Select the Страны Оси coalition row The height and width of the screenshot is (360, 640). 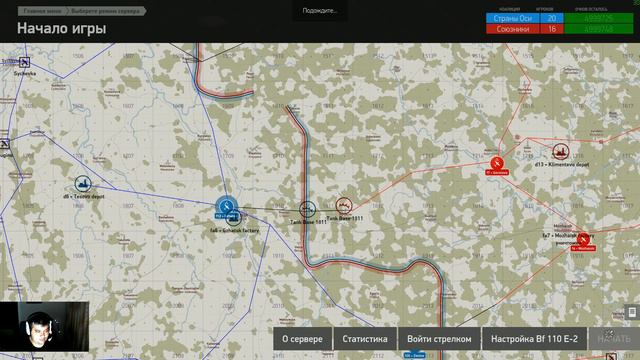pos(513,18)
